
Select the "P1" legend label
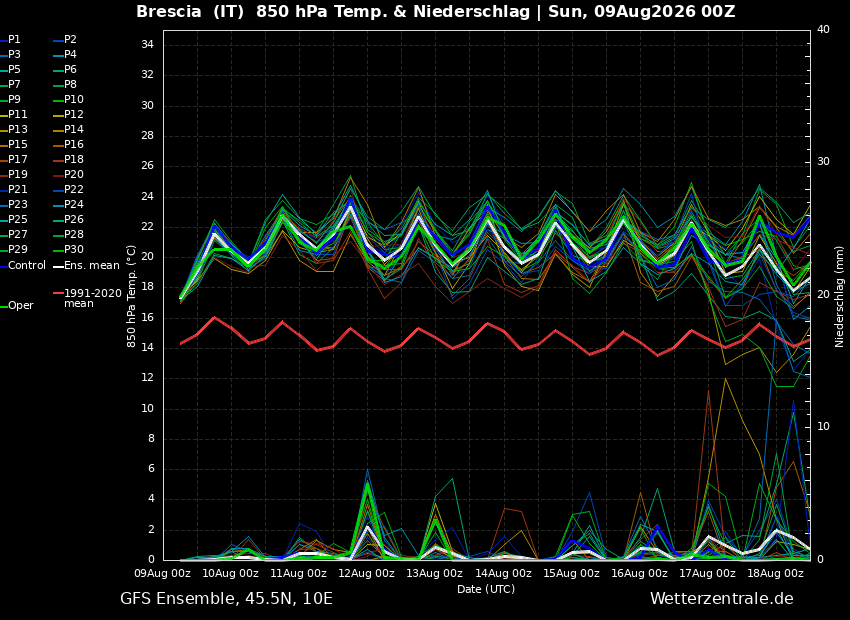pos(14,40)
